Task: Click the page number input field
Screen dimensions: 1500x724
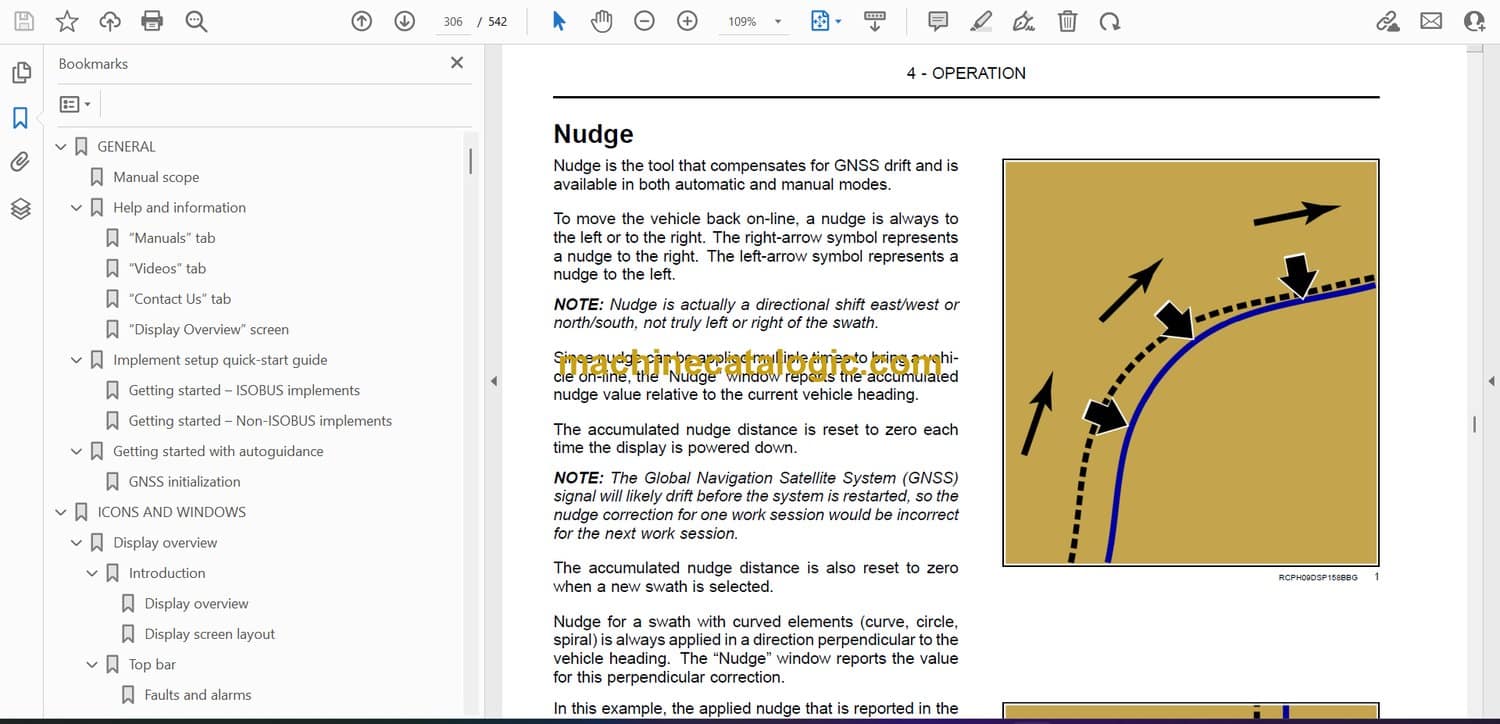Action: tap(453, 21)
